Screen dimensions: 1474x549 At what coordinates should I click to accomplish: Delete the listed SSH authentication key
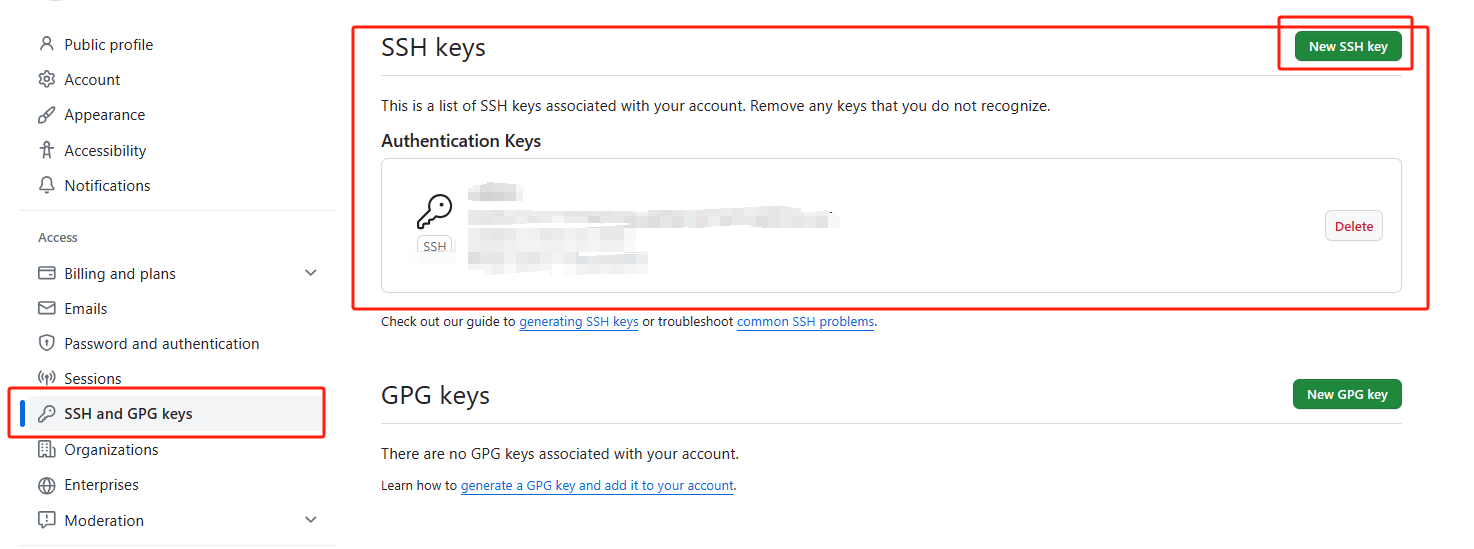coord(1353,226)
